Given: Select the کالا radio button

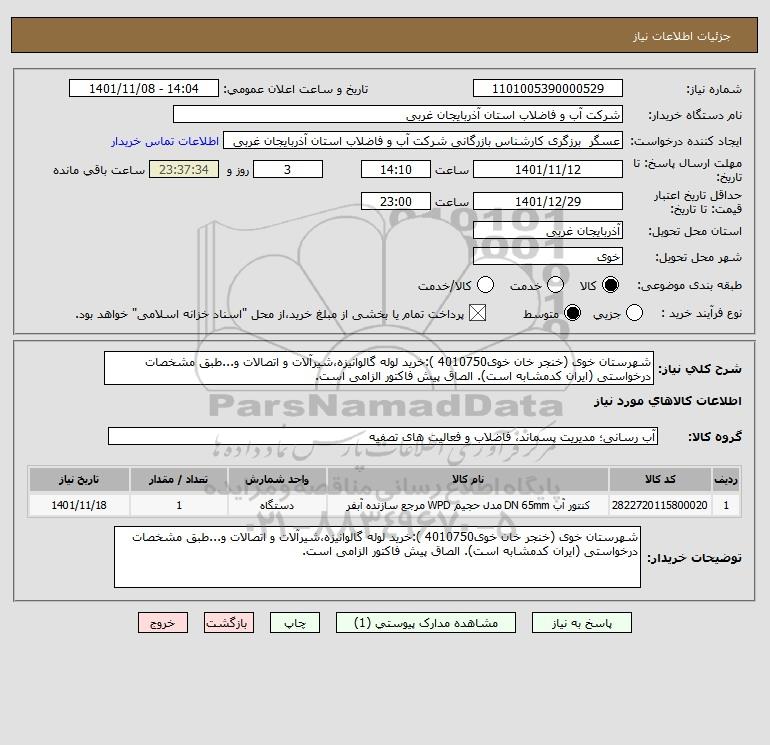Looking at the screenshot, I should 610,285.
